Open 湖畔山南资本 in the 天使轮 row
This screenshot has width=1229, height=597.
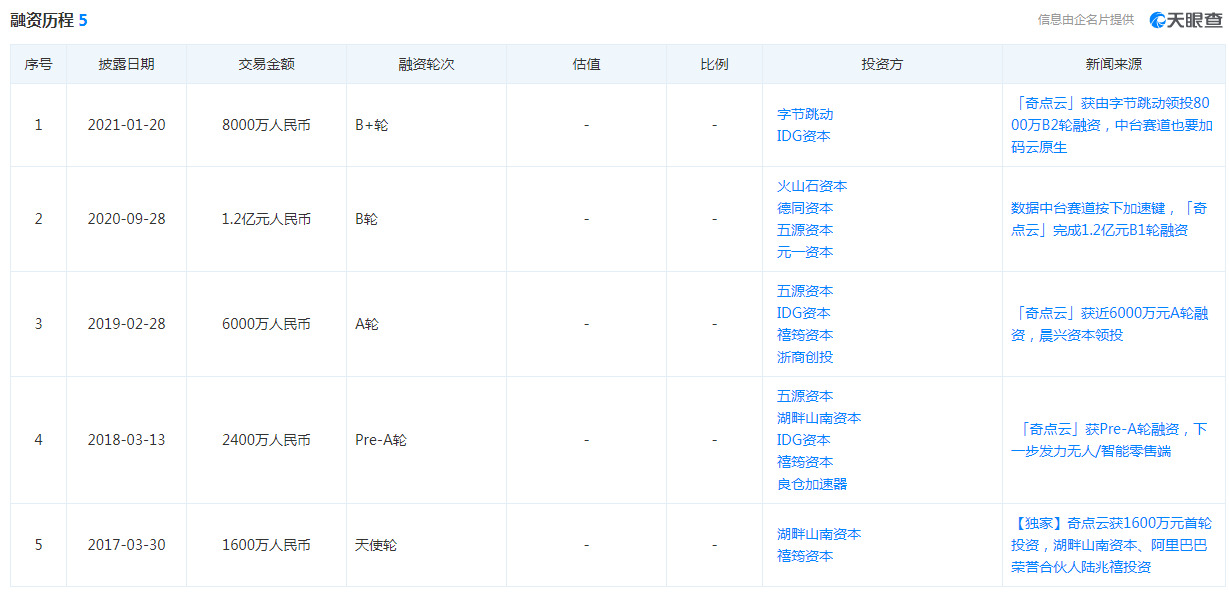click(819, 534)
